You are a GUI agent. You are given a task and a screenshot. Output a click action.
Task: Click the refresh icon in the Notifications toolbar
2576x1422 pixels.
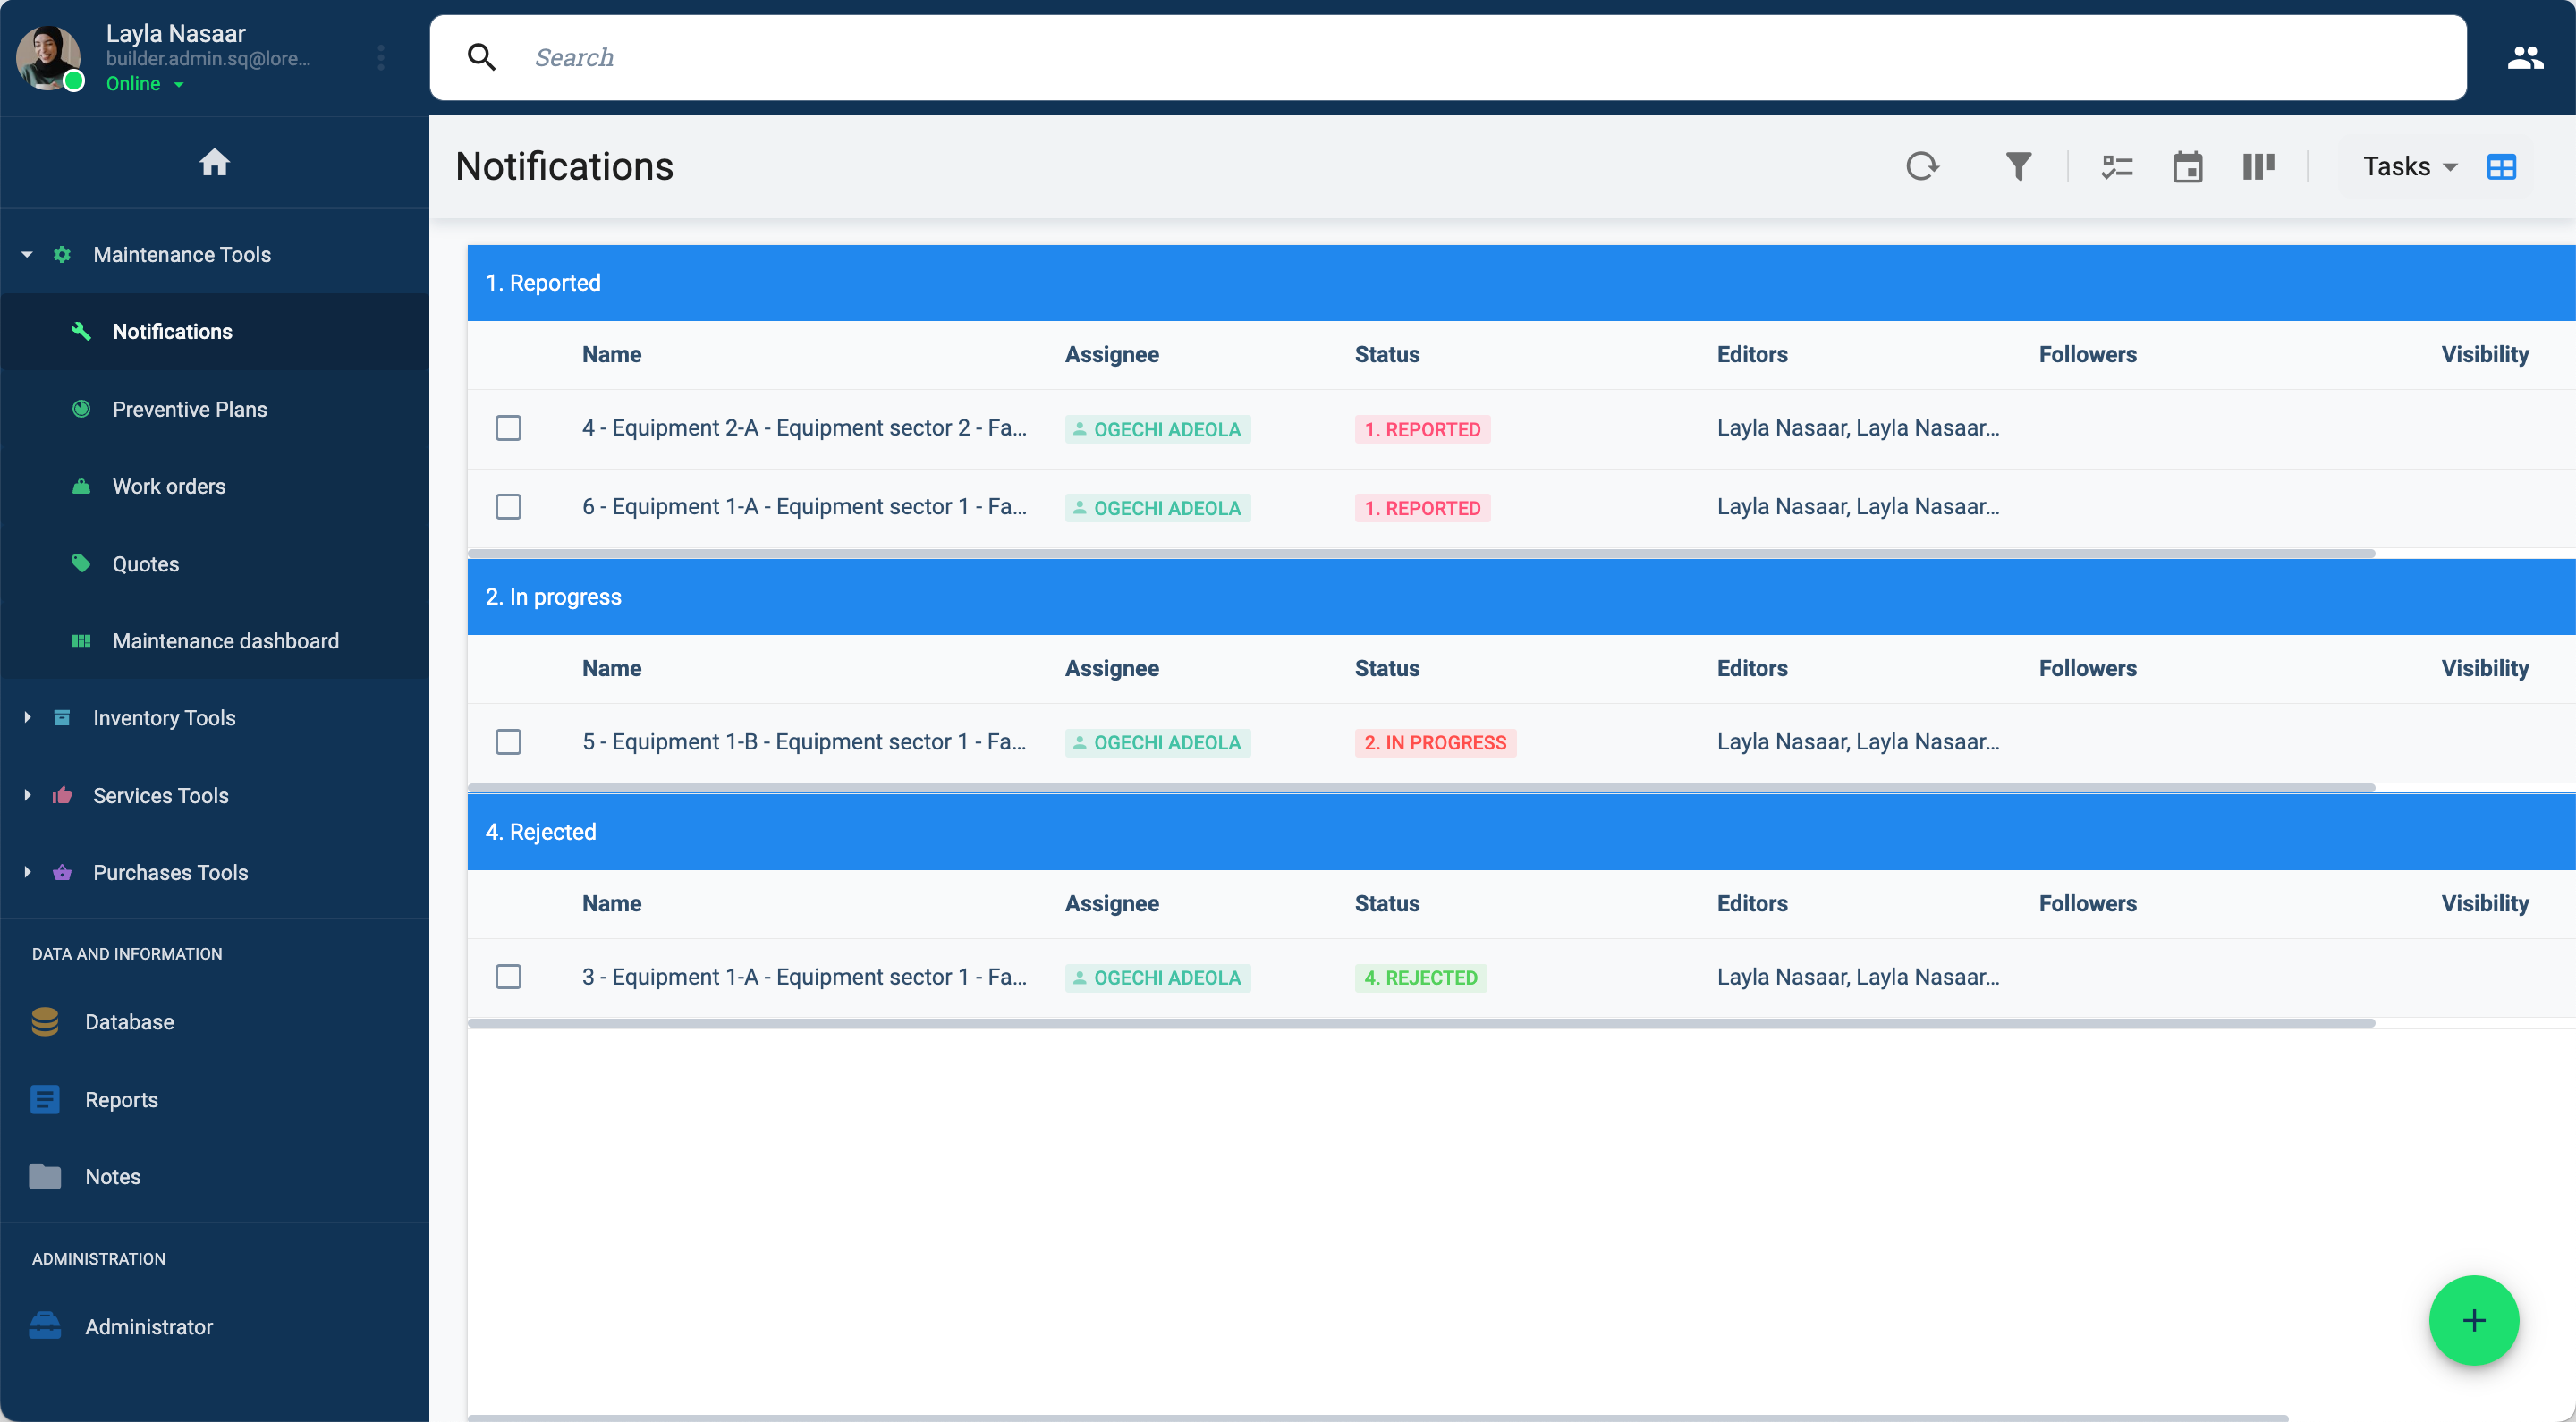(1921, 166)
